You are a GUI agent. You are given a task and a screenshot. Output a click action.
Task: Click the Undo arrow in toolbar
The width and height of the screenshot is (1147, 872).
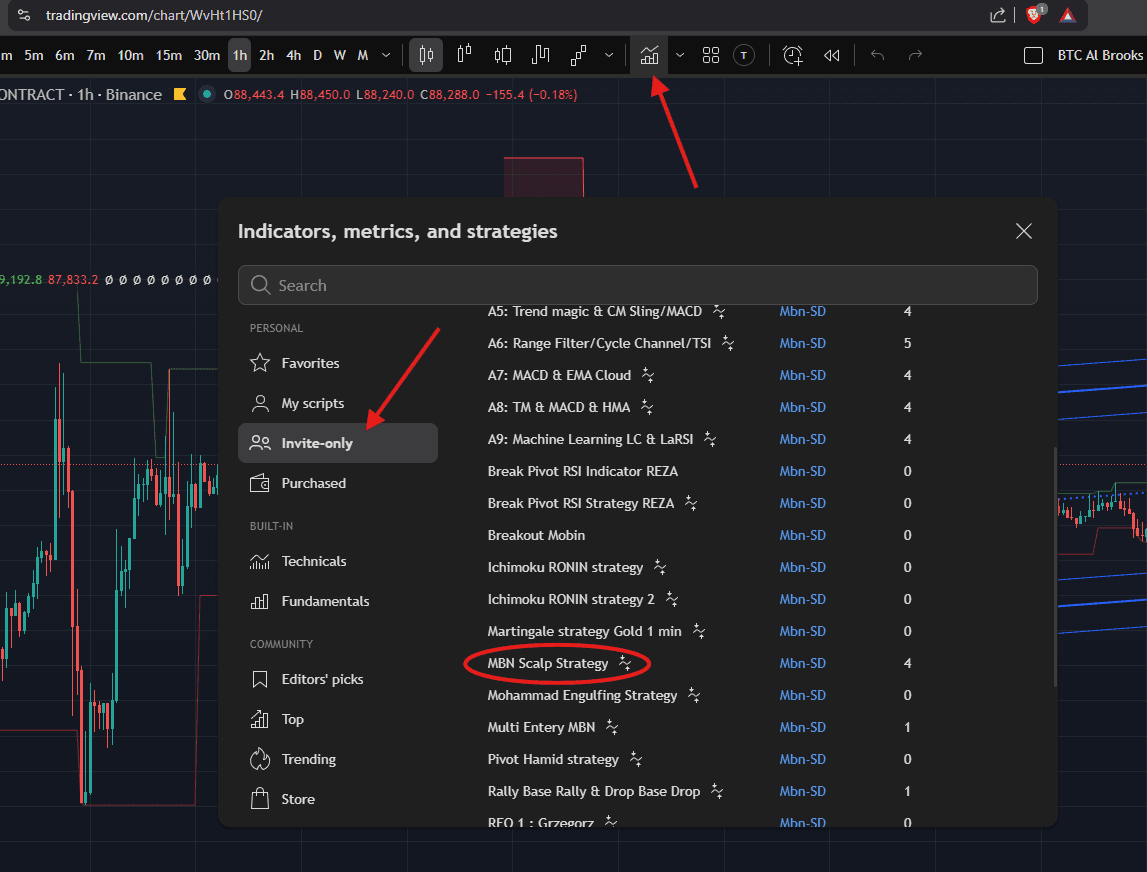pyautogui.click(x=878, y=55)
